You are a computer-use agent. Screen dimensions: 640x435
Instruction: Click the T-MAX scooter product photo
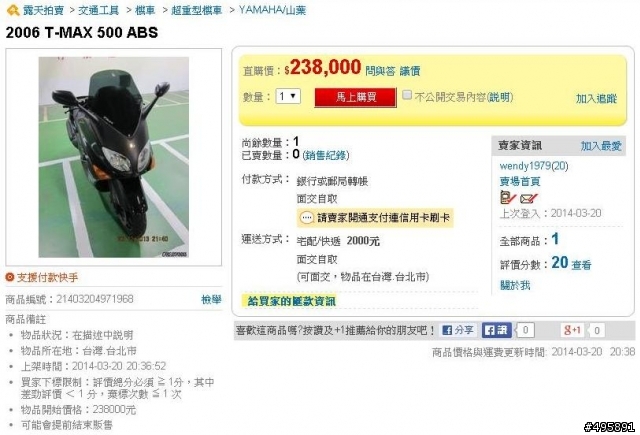(x=114, y=157)
